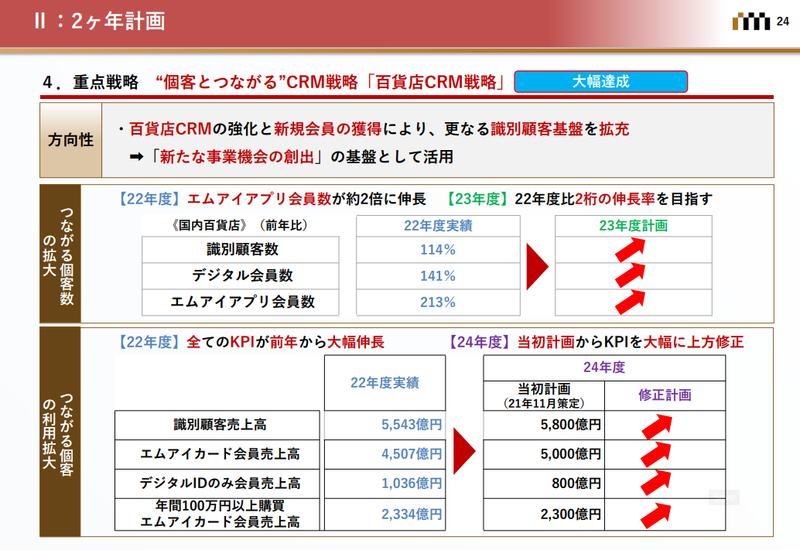Click the つながる個客の利用拡大 sidebar label
This screenshot has height=550, width=800.
60,432
